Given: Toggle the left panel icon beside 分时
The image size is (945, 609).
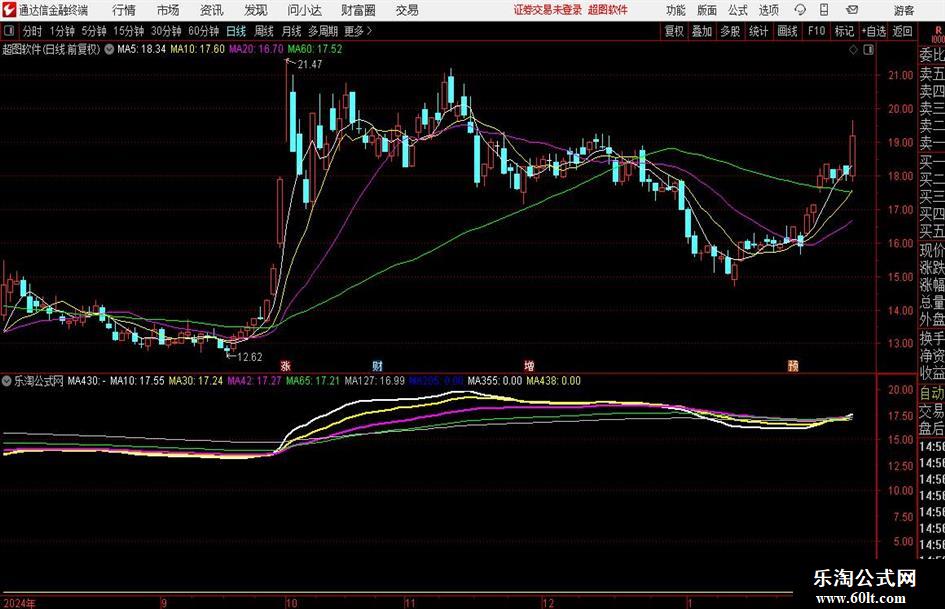Looking at the screenshot, I should (8, 31).
